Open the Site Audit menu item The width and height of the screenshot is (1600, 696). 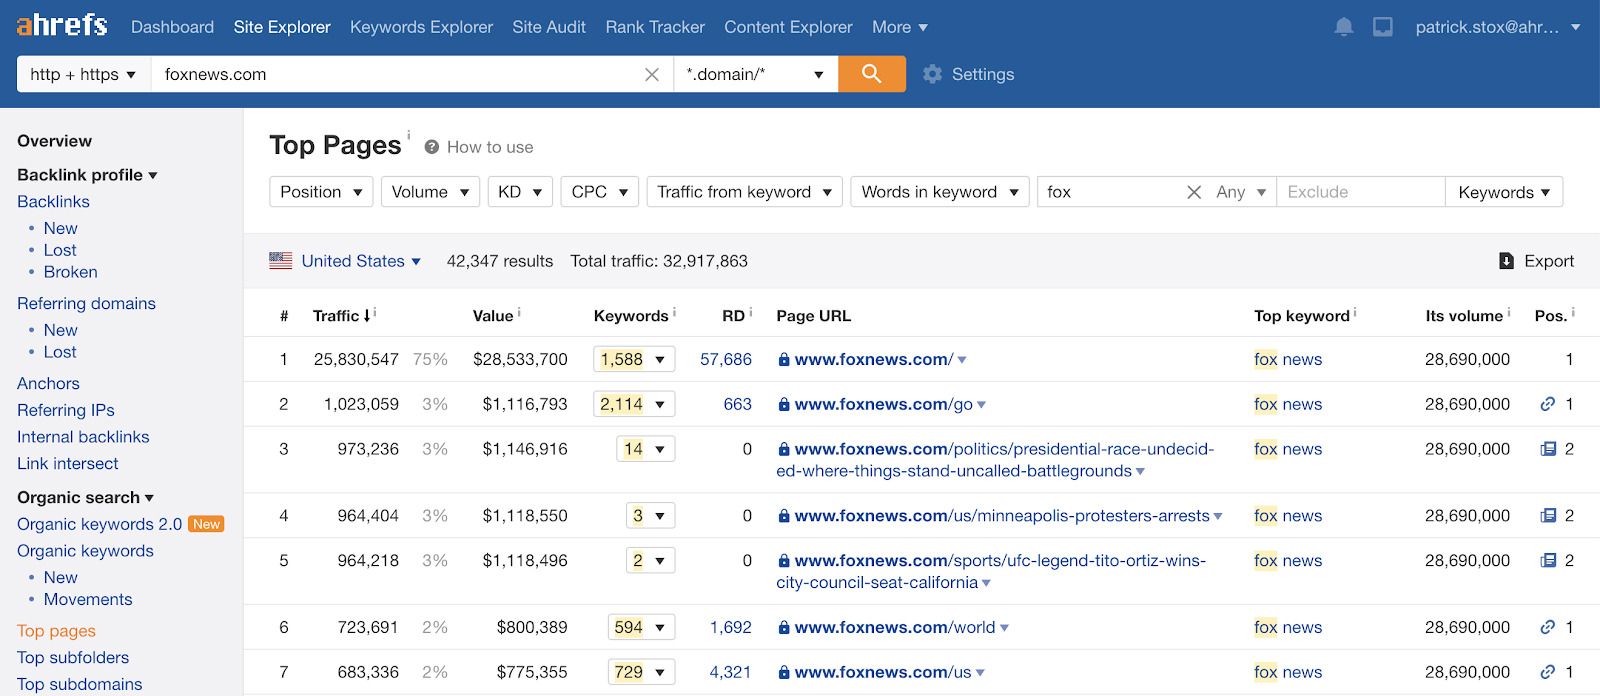tap(549, 27)
